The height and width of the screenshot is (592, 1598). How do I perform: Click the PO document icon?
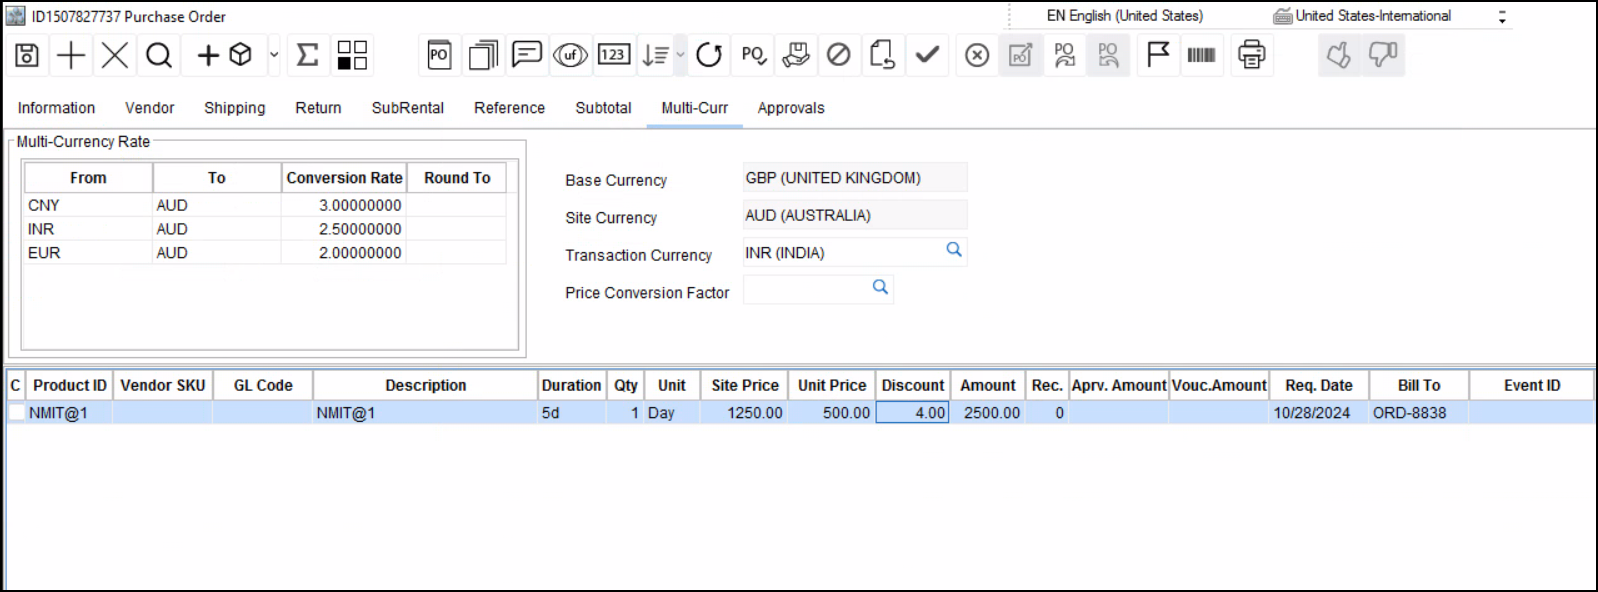pos(439,55)
